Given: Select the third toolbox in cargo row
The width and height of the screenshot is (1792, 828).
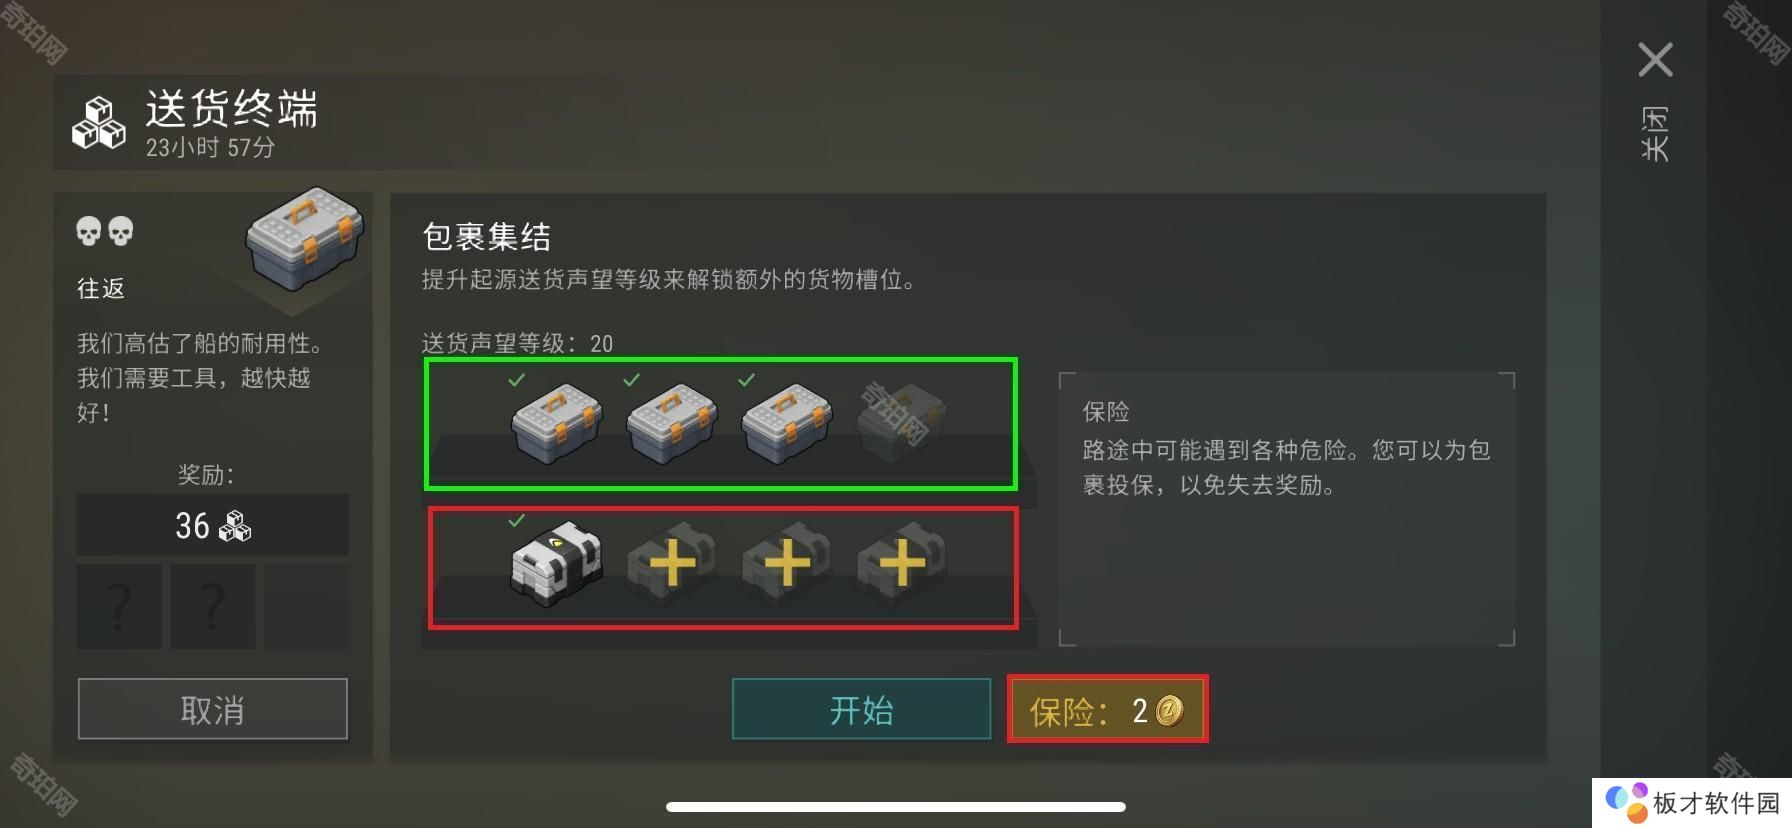Looking at the screenshot, I should (786, 423).
